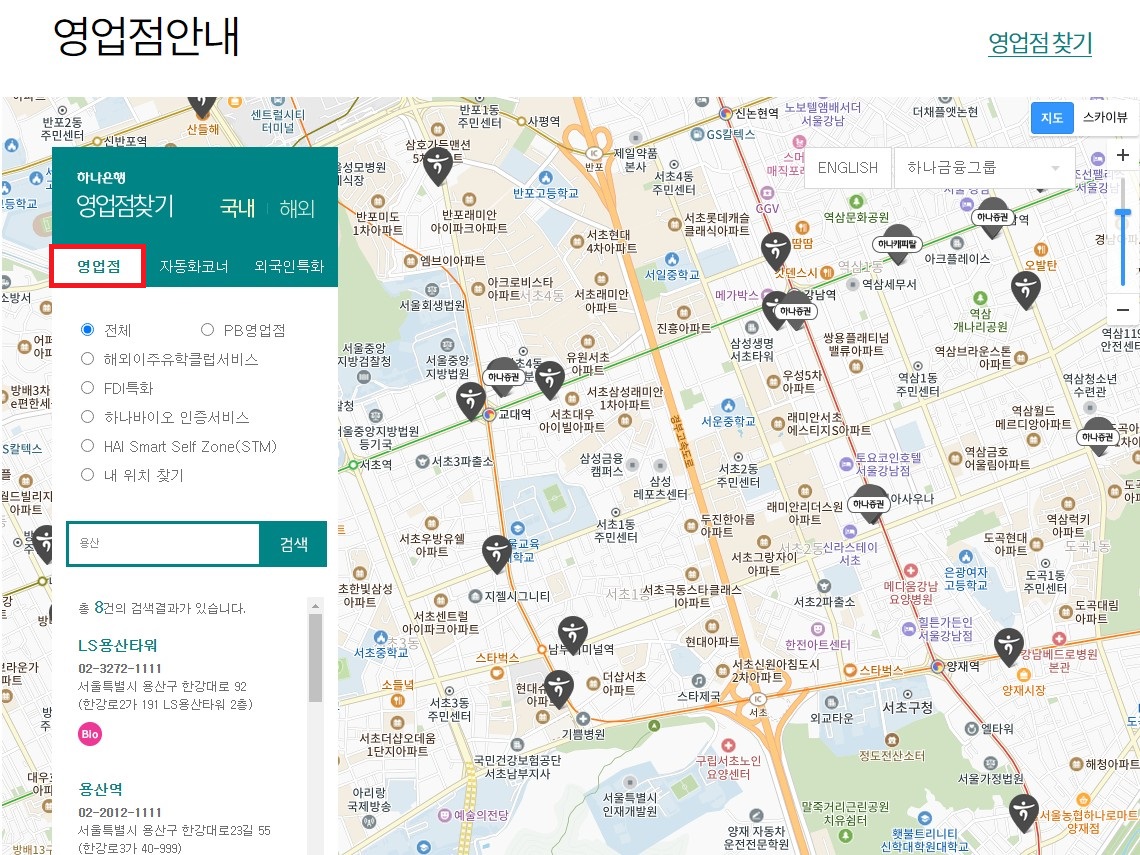Click the ENGLISH language button
Image resolution: width=1140 pixels, height=855 pixels.
[848, 168]
